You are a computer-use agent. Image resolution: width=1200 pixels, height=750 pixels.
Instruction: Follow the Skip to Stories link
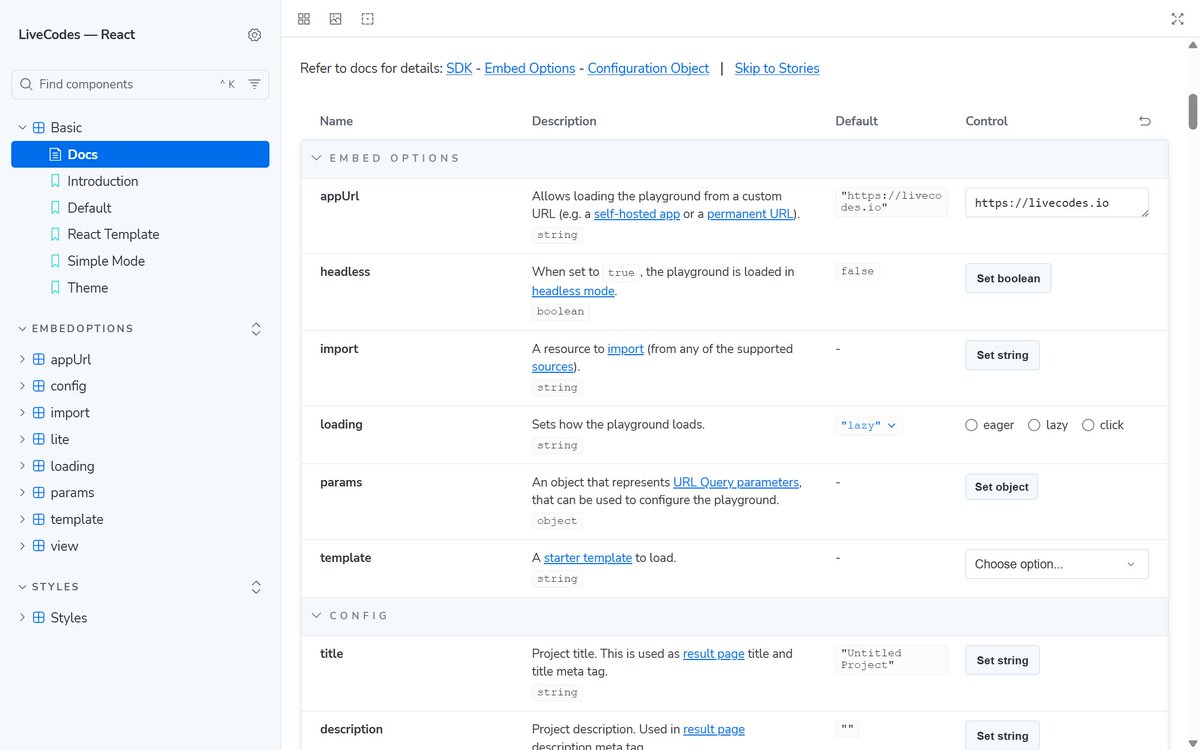[x=777, y=69]
